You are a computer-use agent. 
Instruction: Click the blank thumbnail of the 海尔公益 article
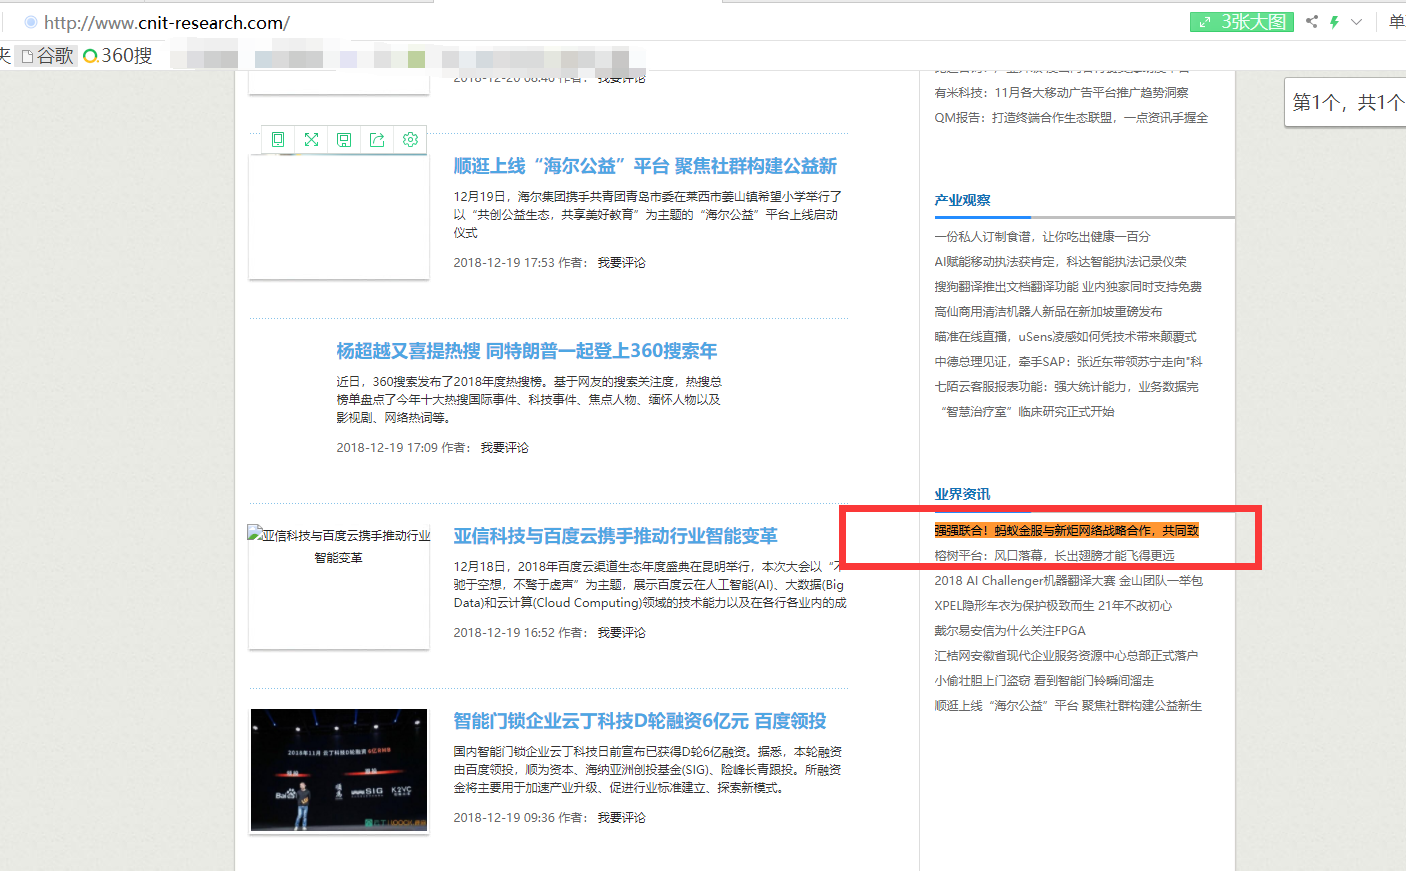point(339,216)
